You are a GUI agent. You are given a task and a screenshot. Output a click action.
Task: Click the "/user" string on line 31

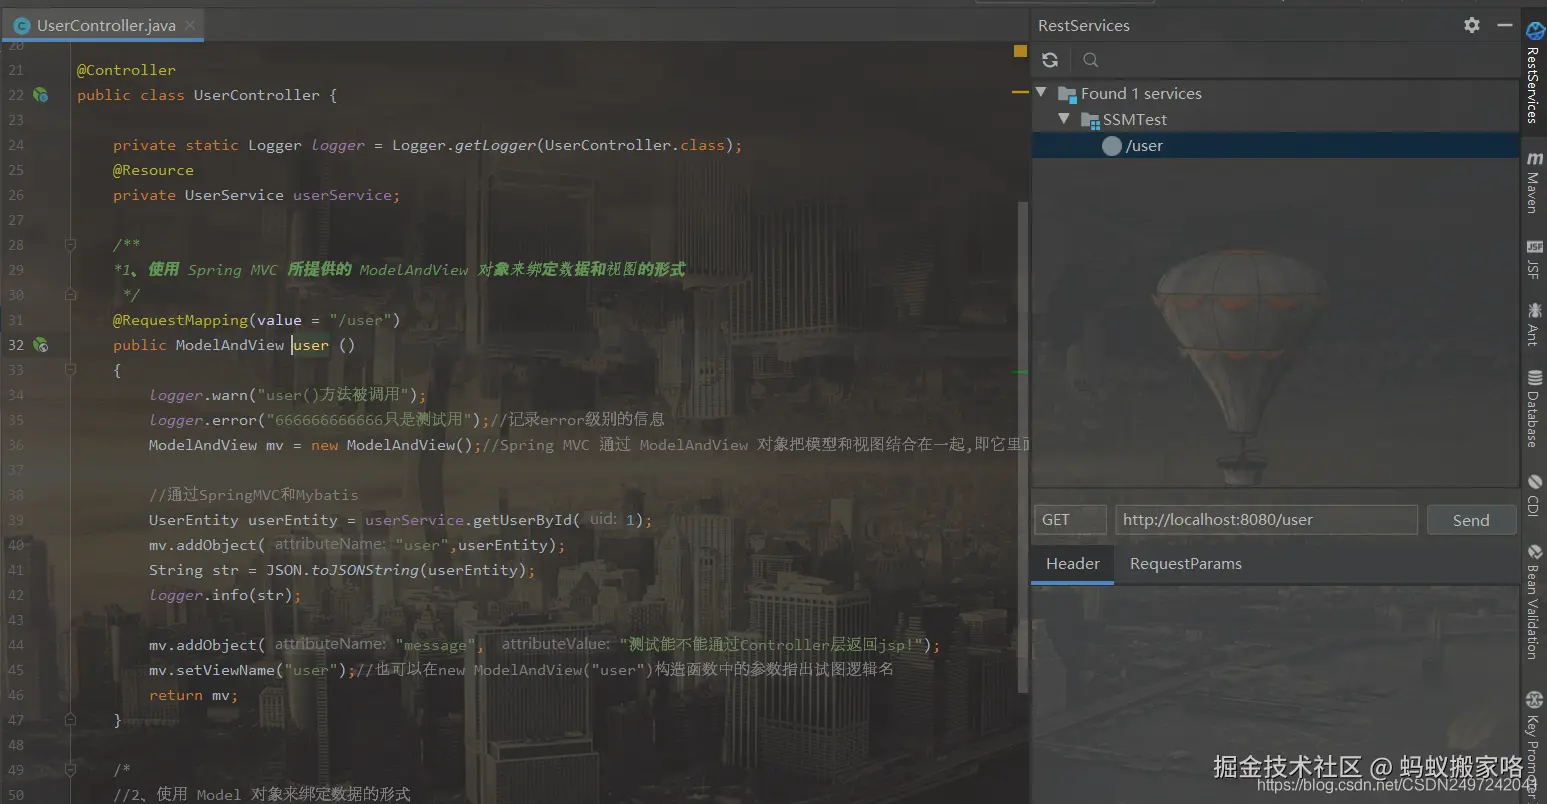click(x=360, y=320)
